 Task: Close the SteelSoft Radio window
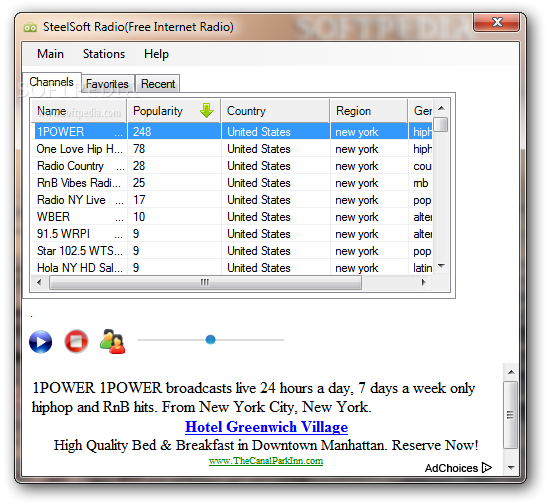click(497, 22)
